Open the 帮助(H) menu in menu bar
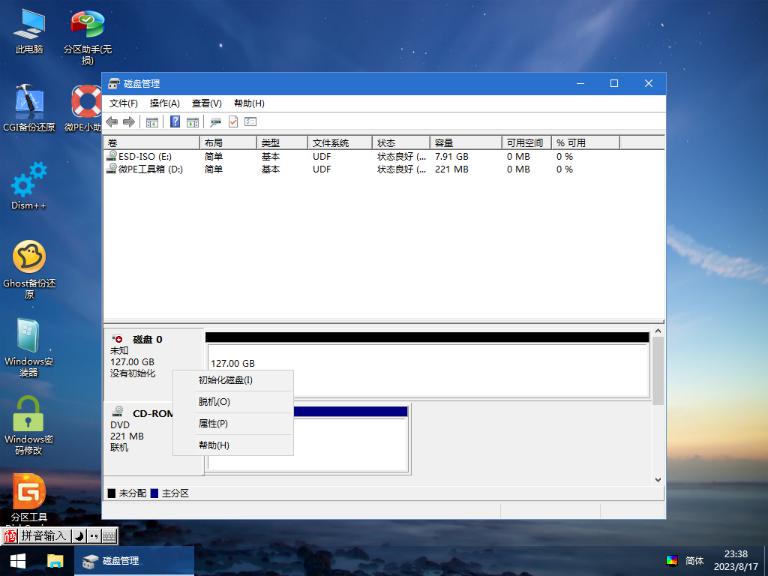Screen dimensions: 768x576 tap(249, 103)
